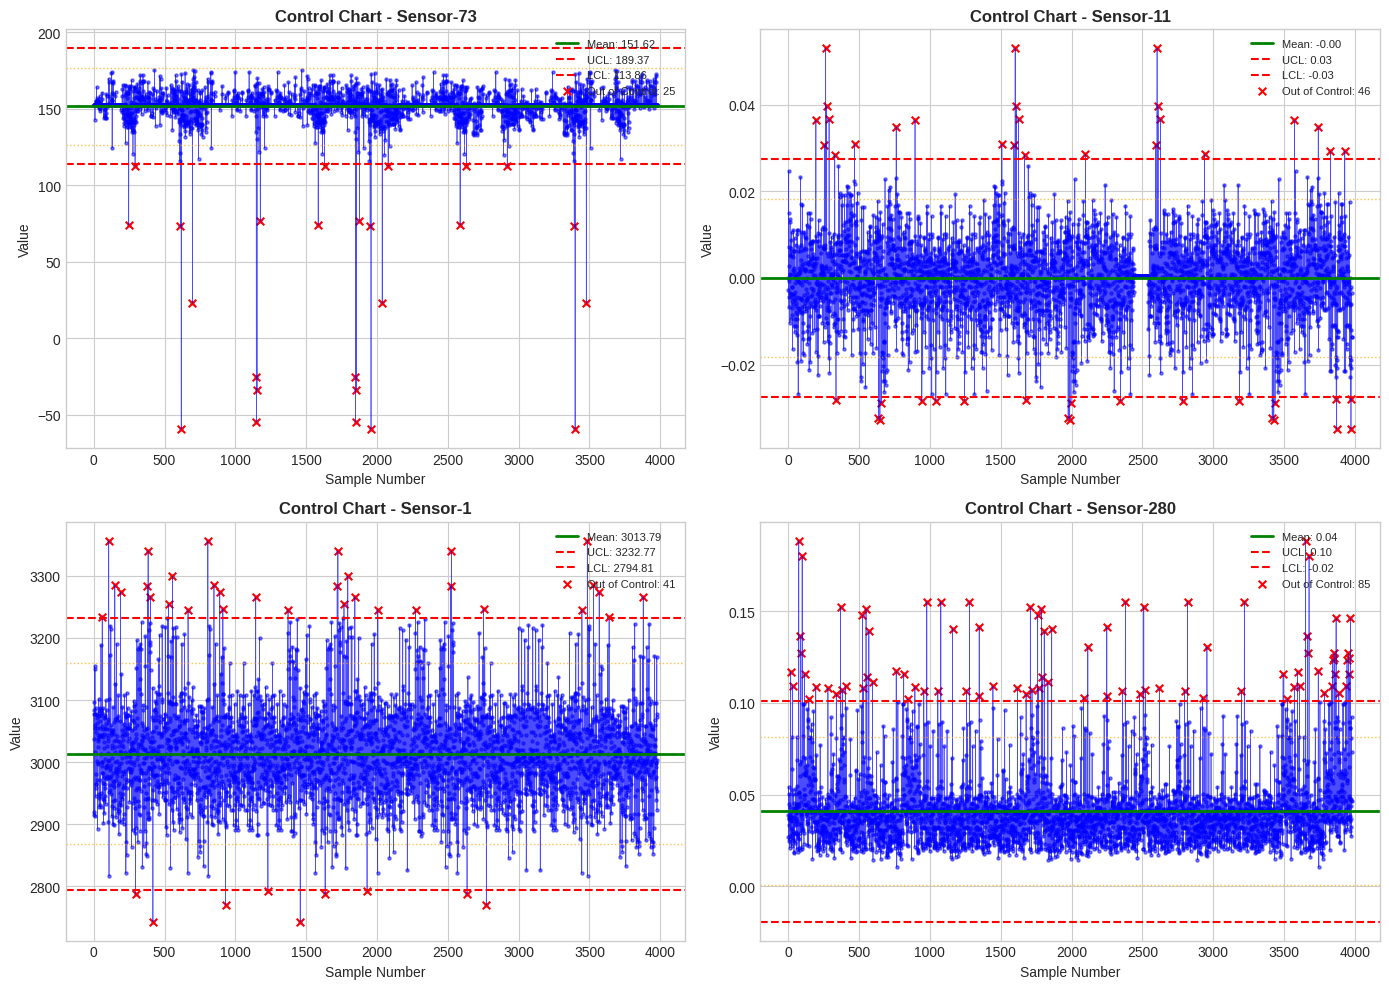Click the Control Chart - Sensor-280 title
This screenshot has width=1389, height=989.
tap(1070, 508)
